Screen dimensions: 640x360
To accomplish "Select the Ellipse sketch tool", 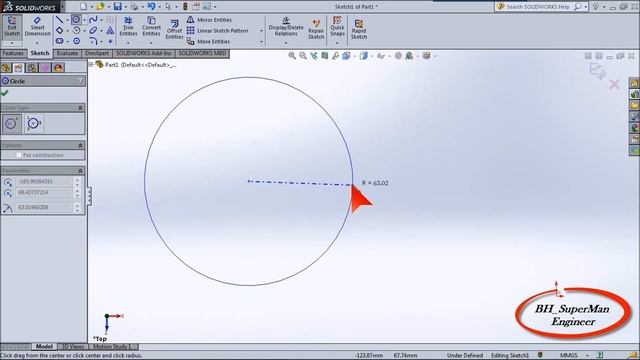I will (x=93, y=31).
